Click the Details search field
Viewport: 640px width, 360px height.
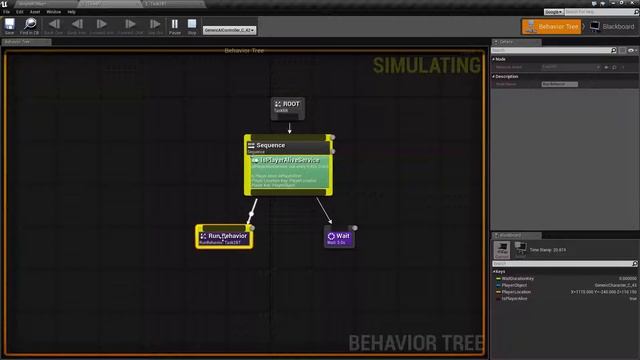(551, 50)
